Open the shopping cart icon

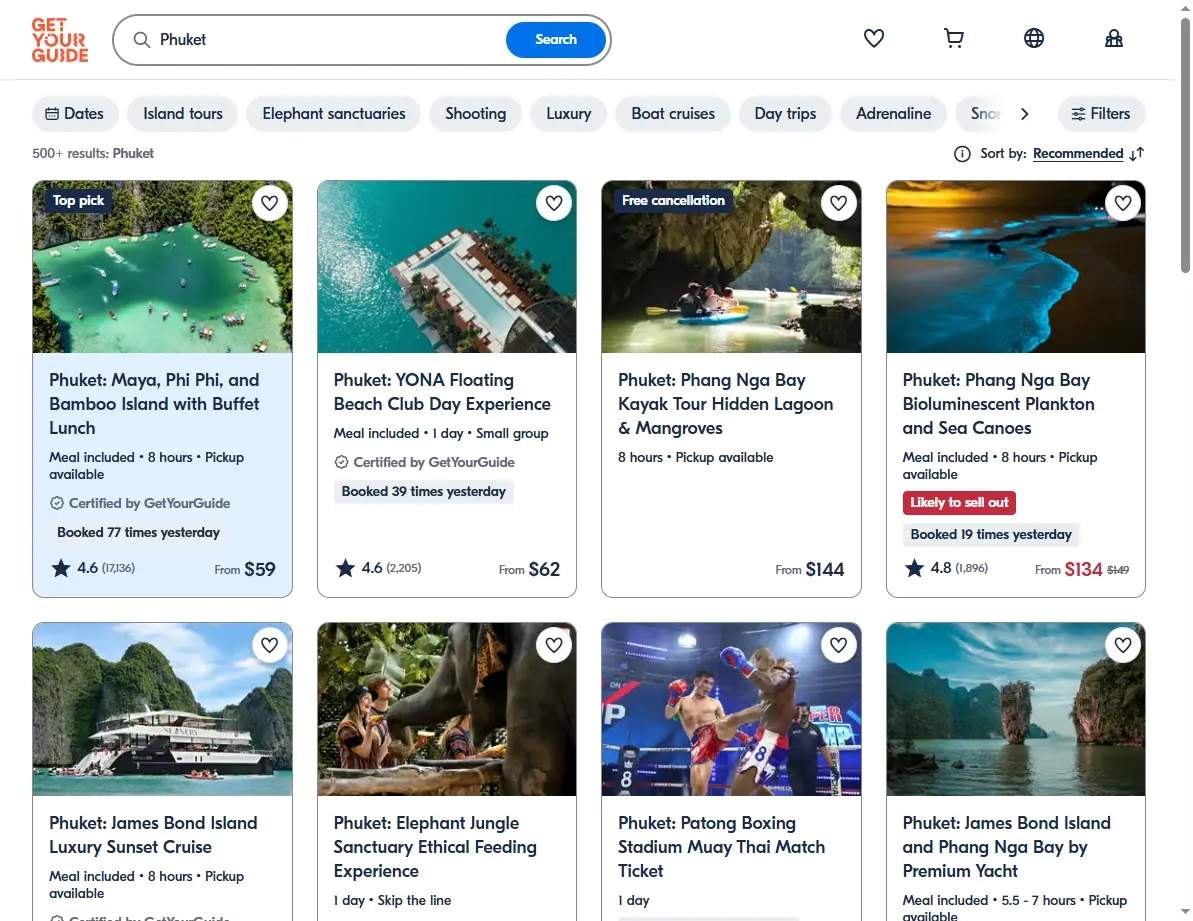click(x=953, y=38)
